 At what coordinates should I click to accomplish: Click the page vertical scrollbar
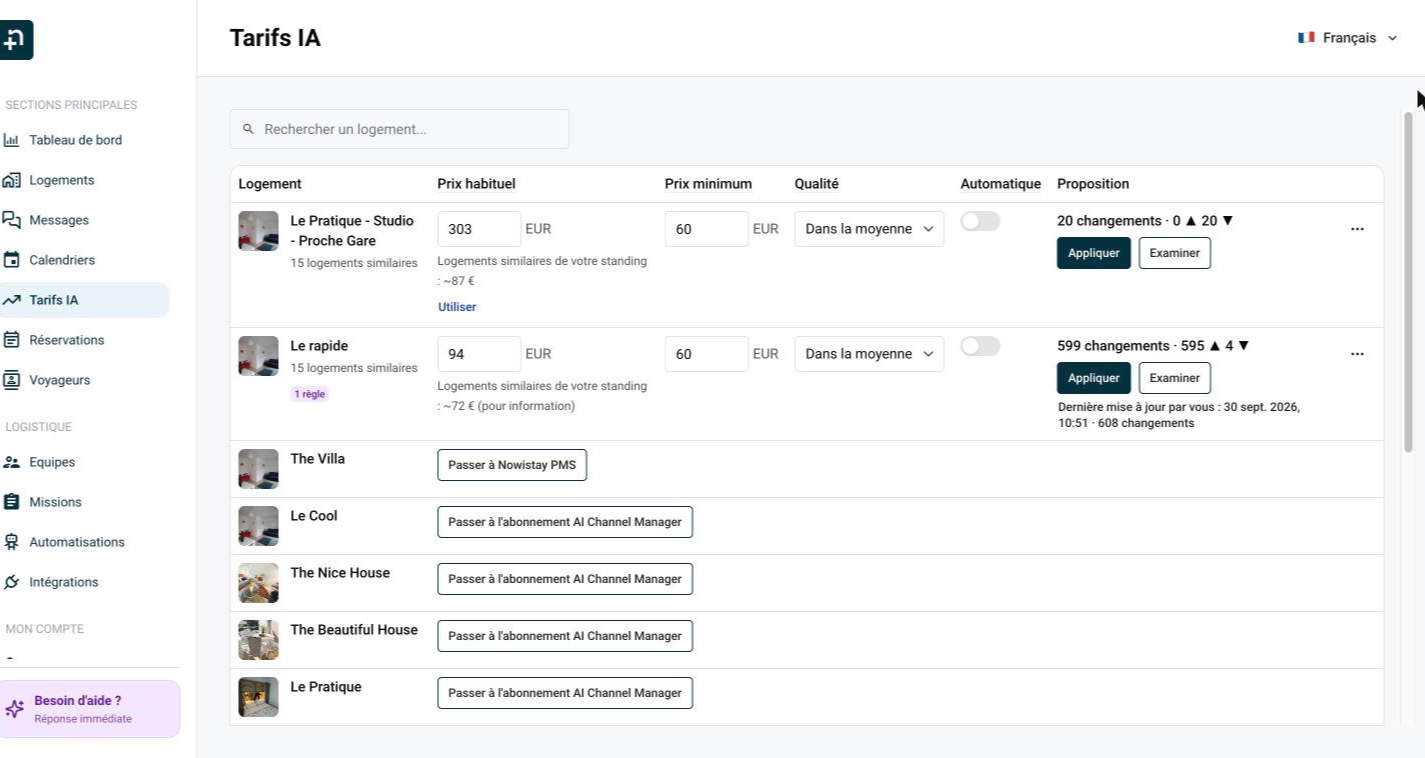pos(1409,280)
